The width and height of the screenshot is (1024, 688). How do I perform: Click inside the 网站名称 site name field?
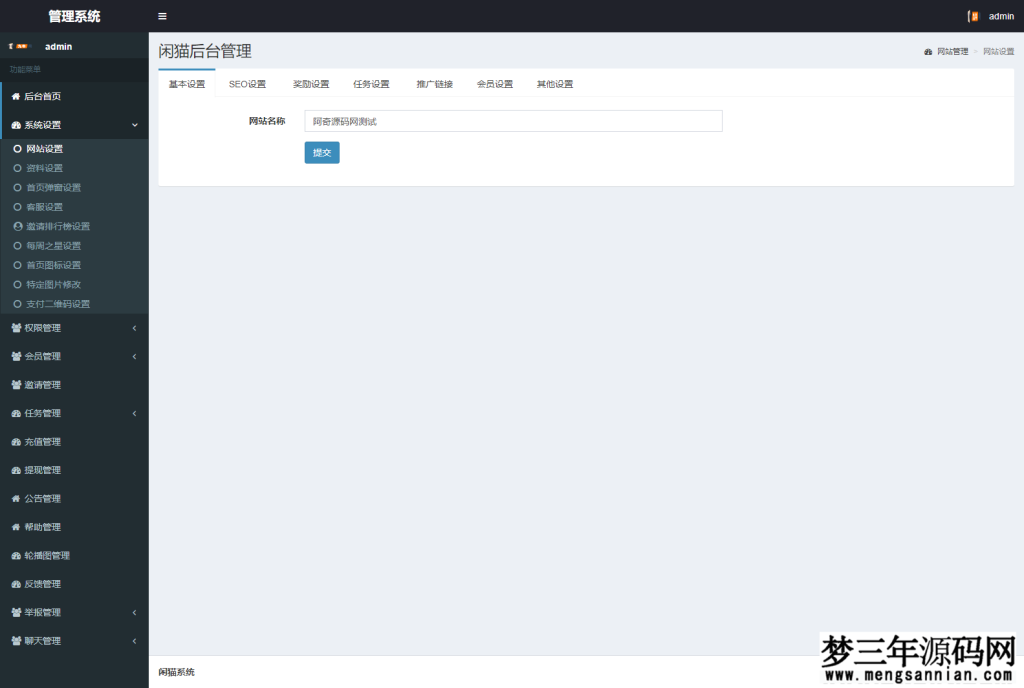point(512,120)
